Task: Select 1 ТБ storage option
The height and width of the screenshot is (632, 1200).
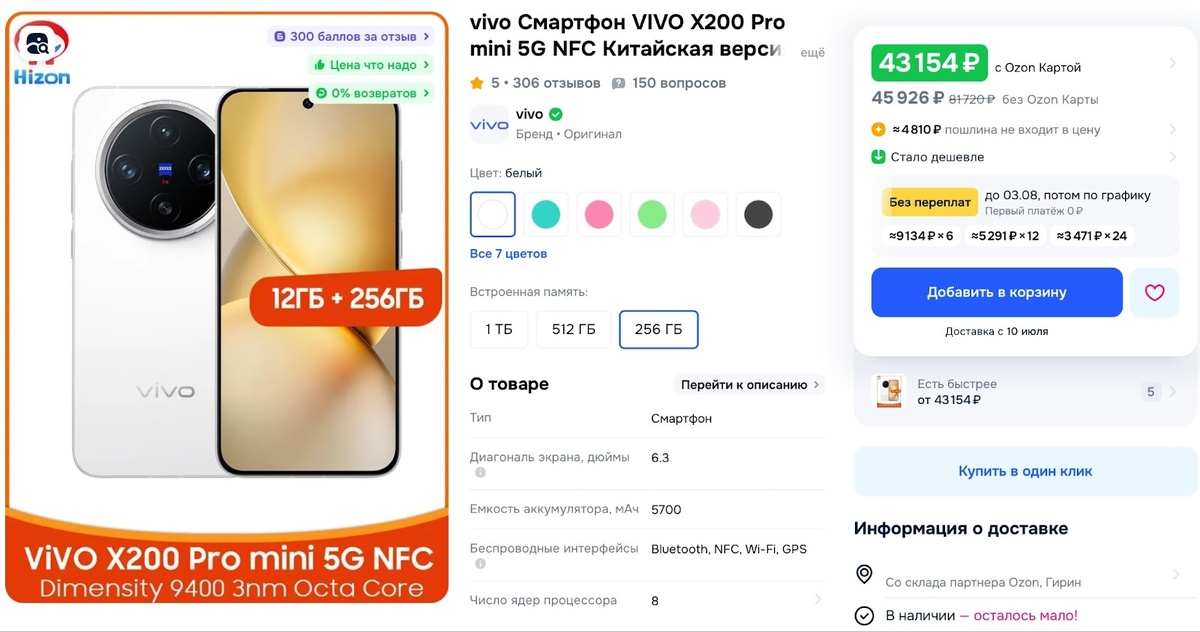Action: click(499, 329)
